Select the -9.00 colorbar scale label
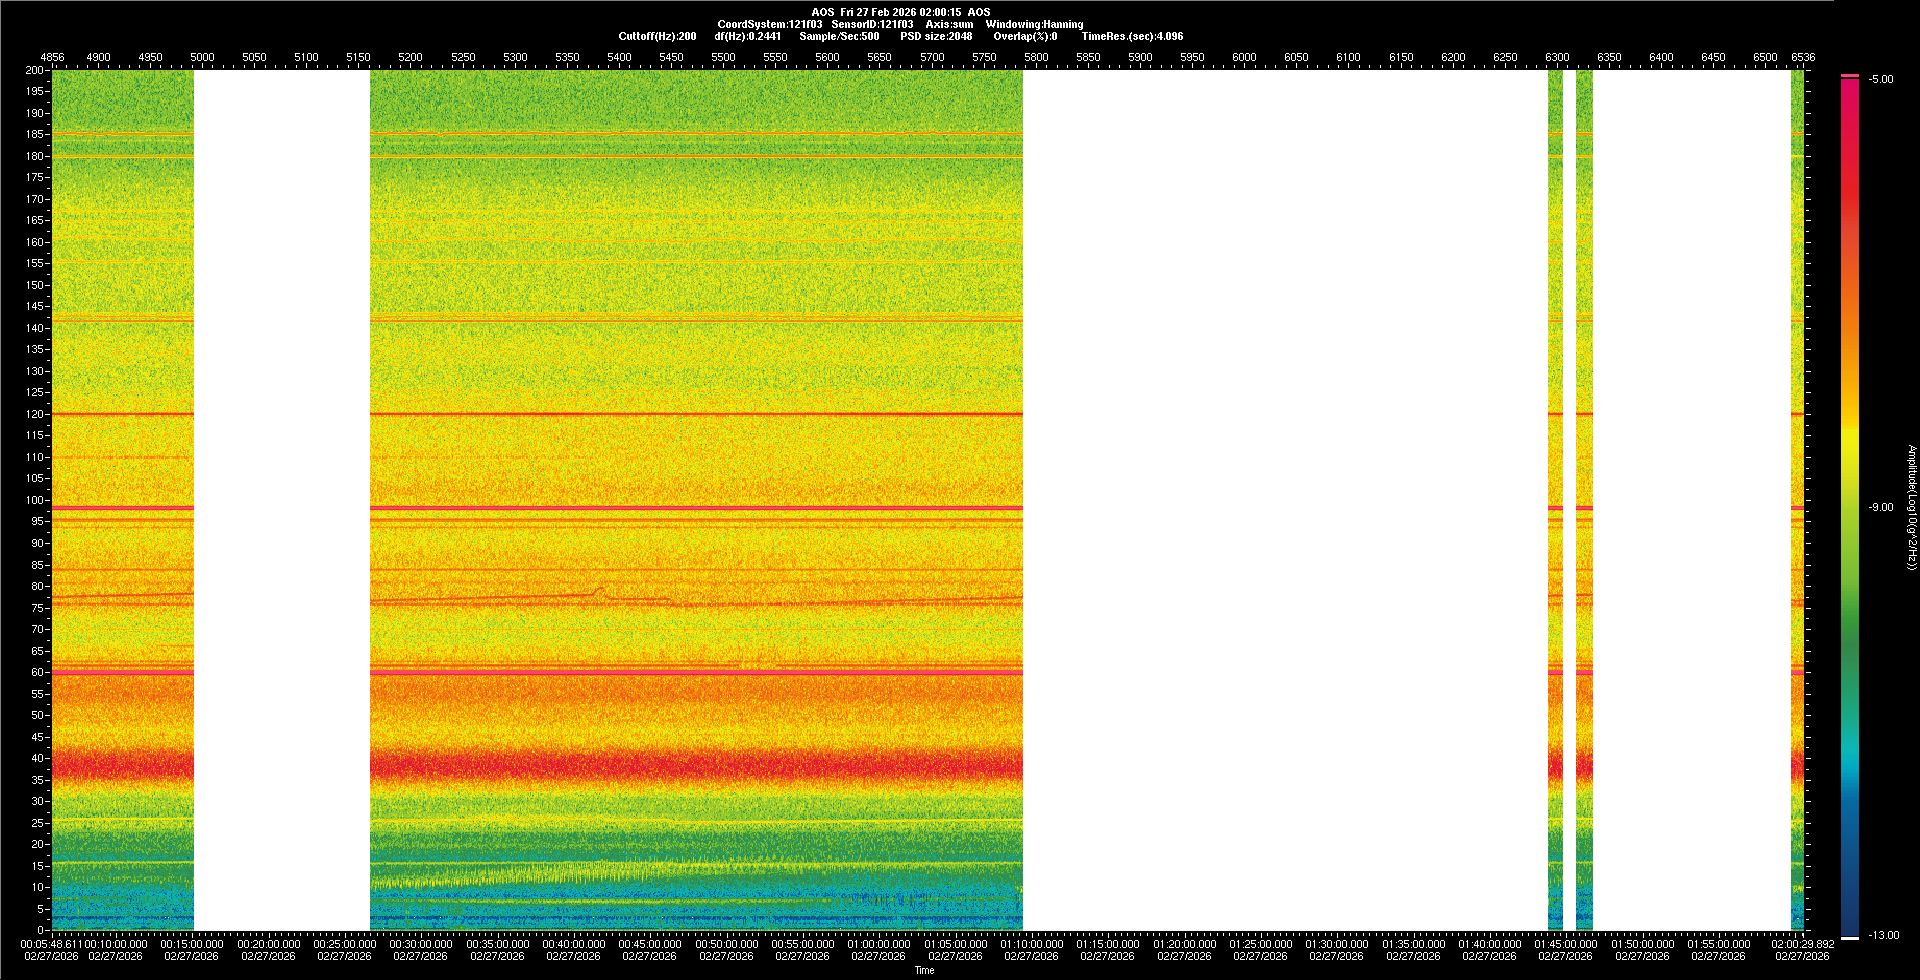This screenshot has height=980, width=1920. tap(1880, 508)
